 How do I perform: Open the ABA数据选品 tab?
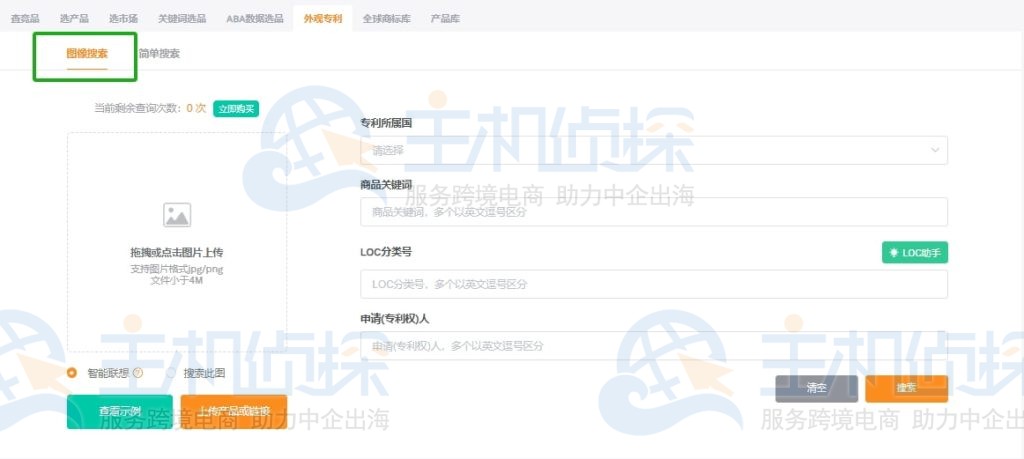255,18
